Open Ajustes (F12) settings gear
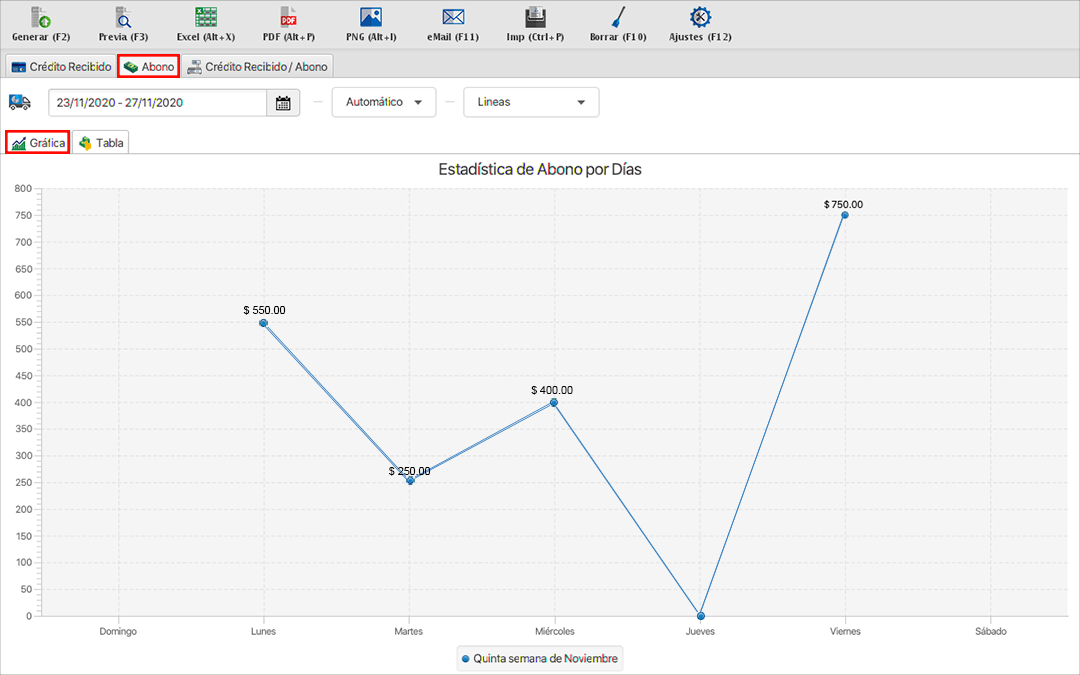Screen dimensions: 1080x675 (700, 18)
